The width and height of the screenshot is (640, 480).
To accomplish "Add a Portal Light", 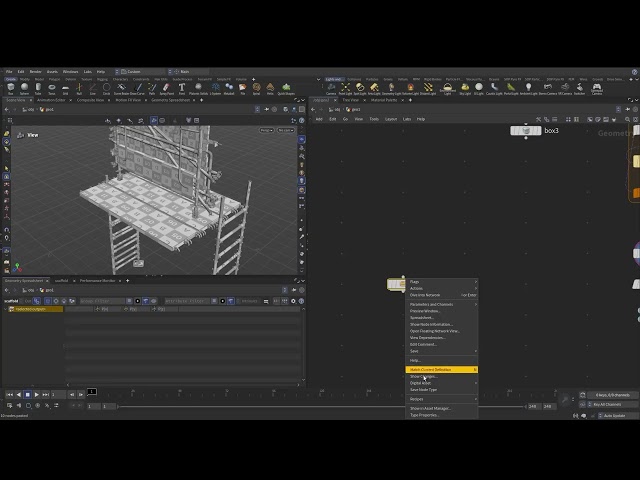I will click(511, 89).
